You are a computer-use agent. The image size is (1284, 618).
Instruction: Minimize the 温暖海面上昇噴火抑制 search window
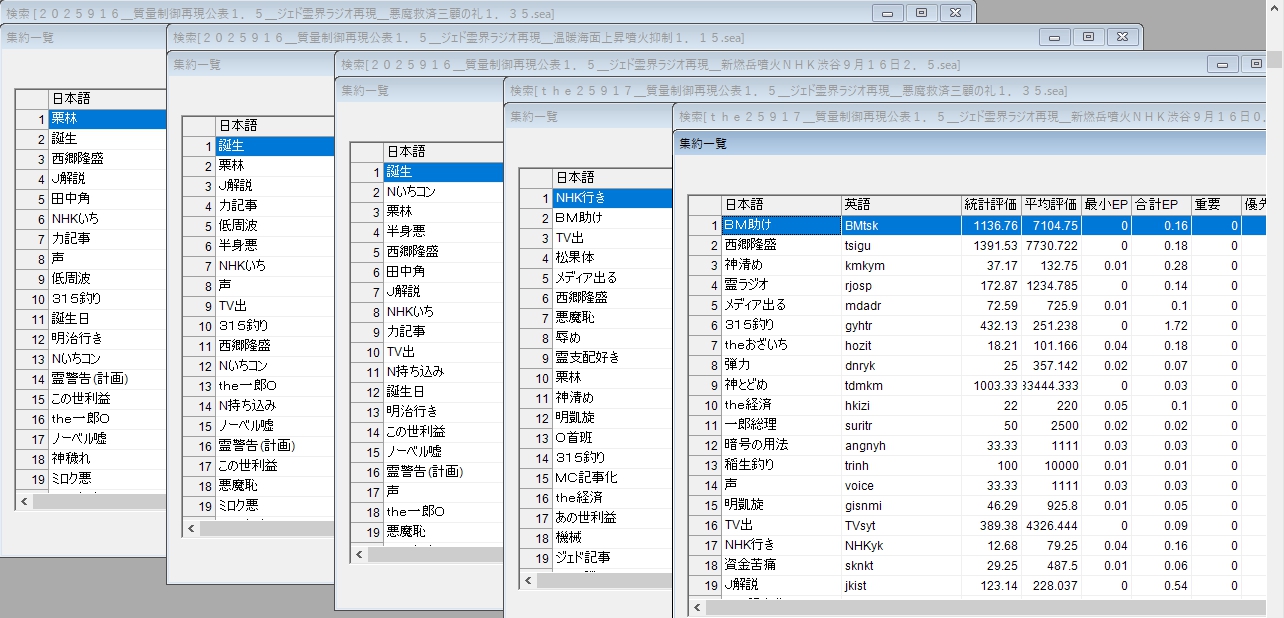[x=1054, y=37]
